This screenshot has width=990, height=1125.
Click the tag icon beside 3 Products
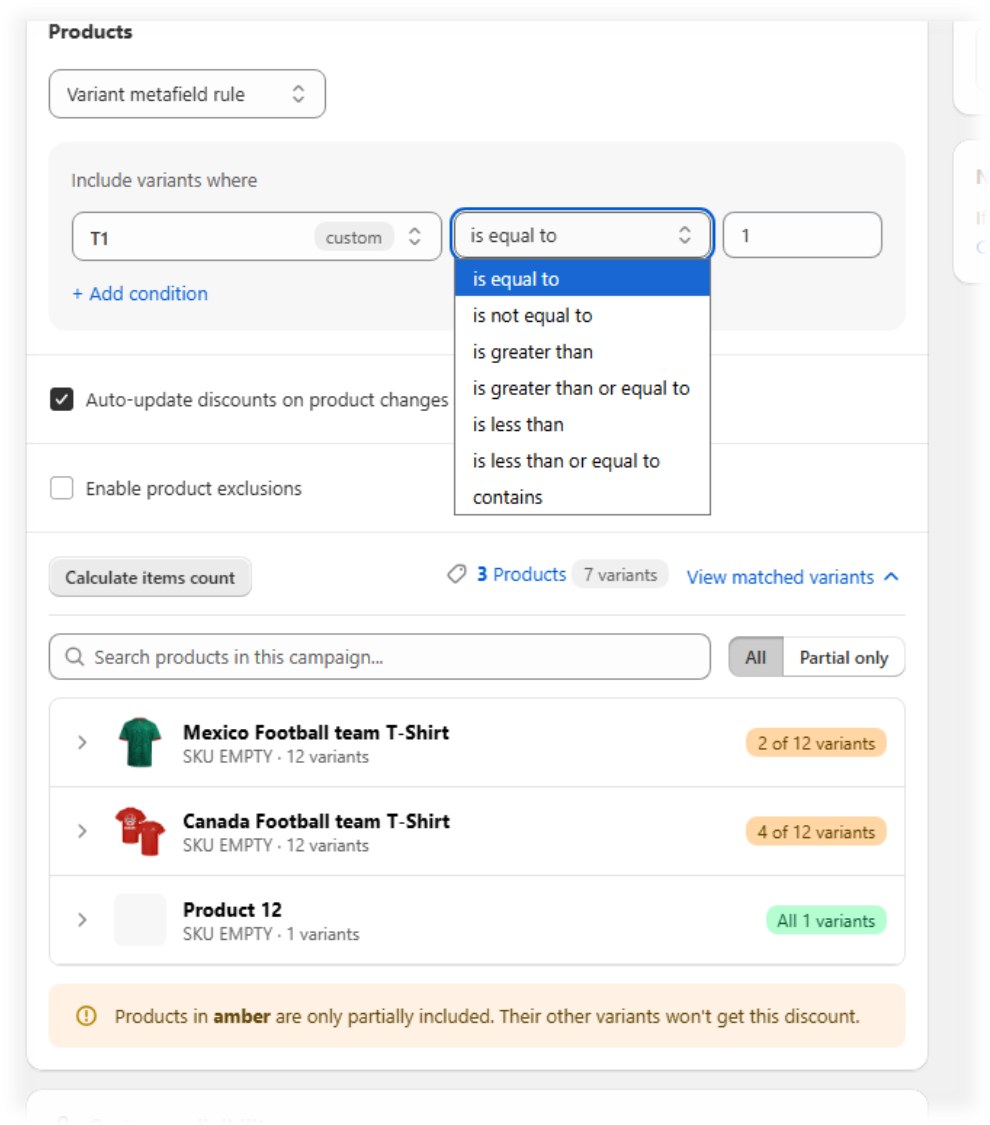pyautogui.click(x=457, y=574)
